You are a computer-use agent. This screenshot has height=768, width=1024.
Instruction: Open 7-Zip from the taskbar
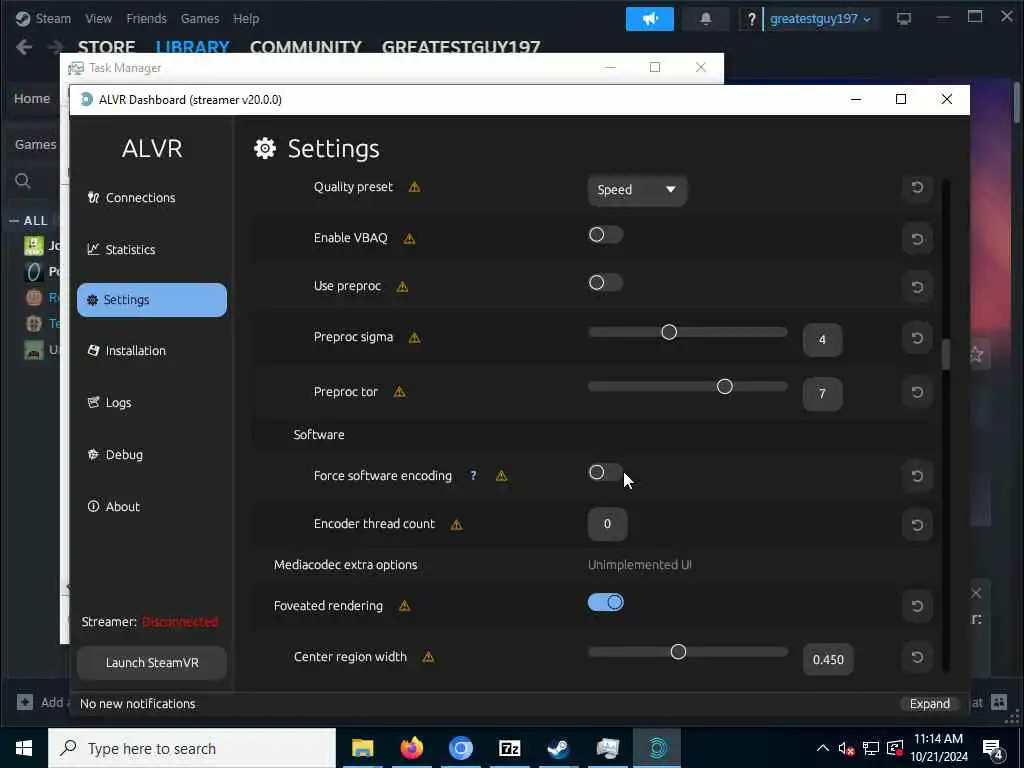(x=509, y=748)
